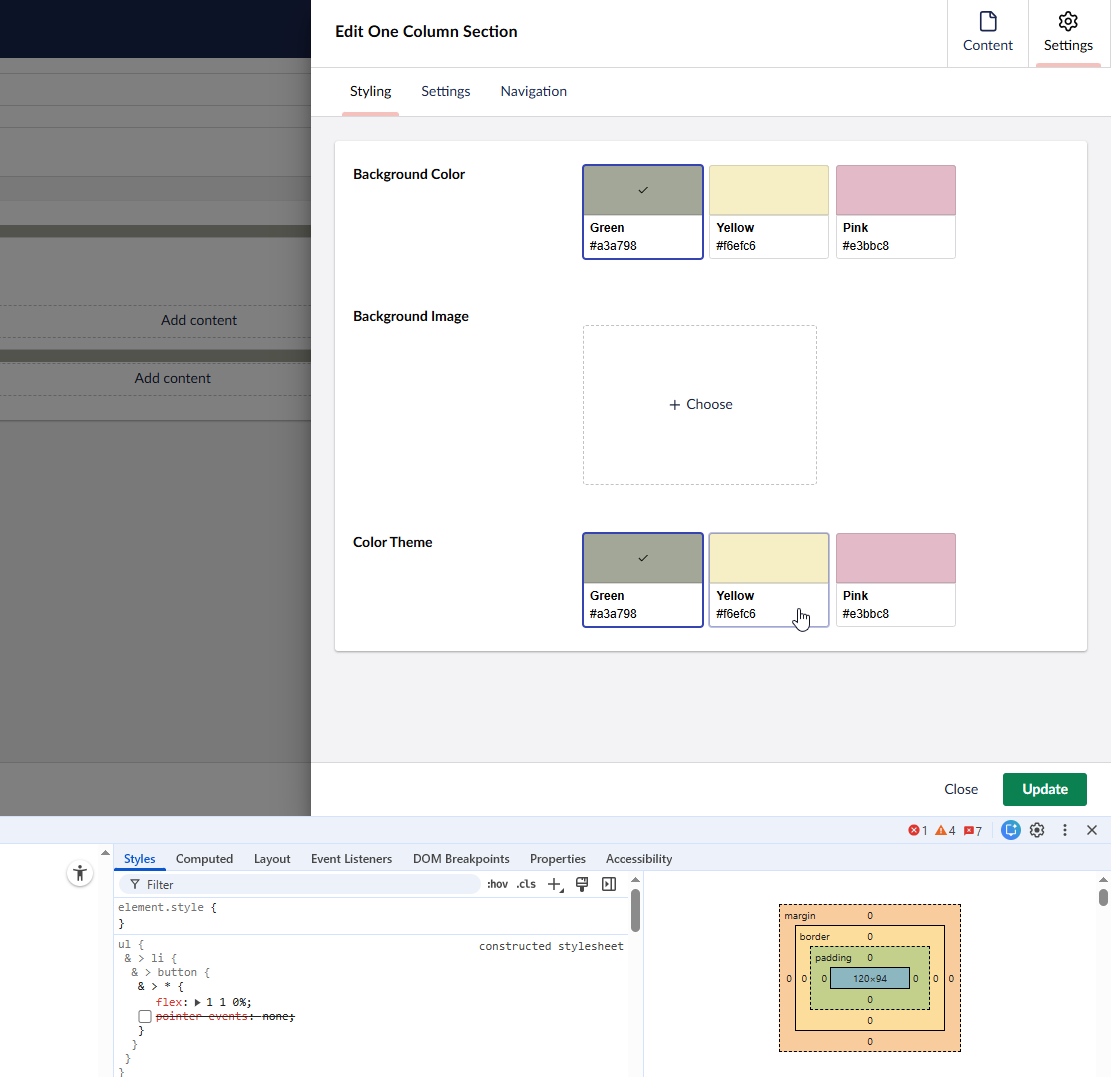Screen dimensions: 1111x1077
Task: Open DevTools settings gear
Action: click(1037, 830)
